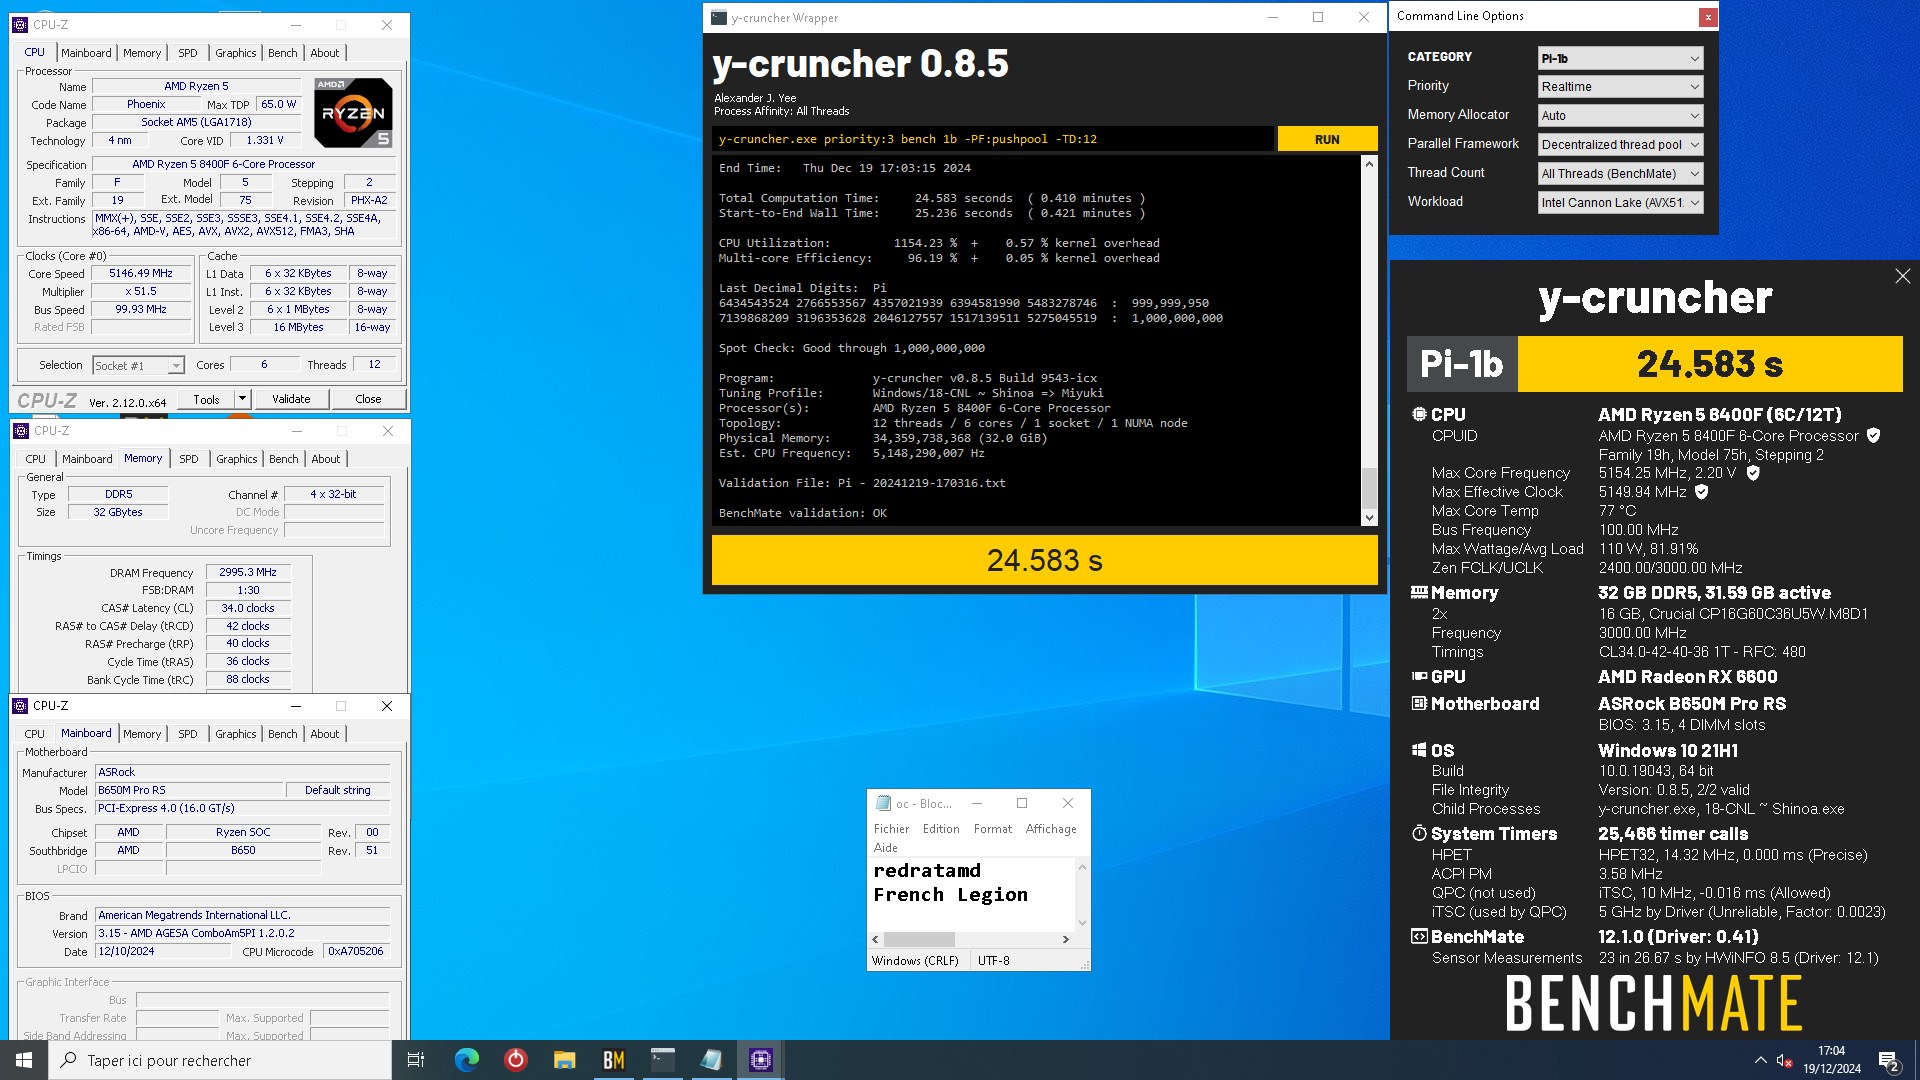Click the CPU-Z Close button
The image size is (1920, 1080).
[368, 399]
